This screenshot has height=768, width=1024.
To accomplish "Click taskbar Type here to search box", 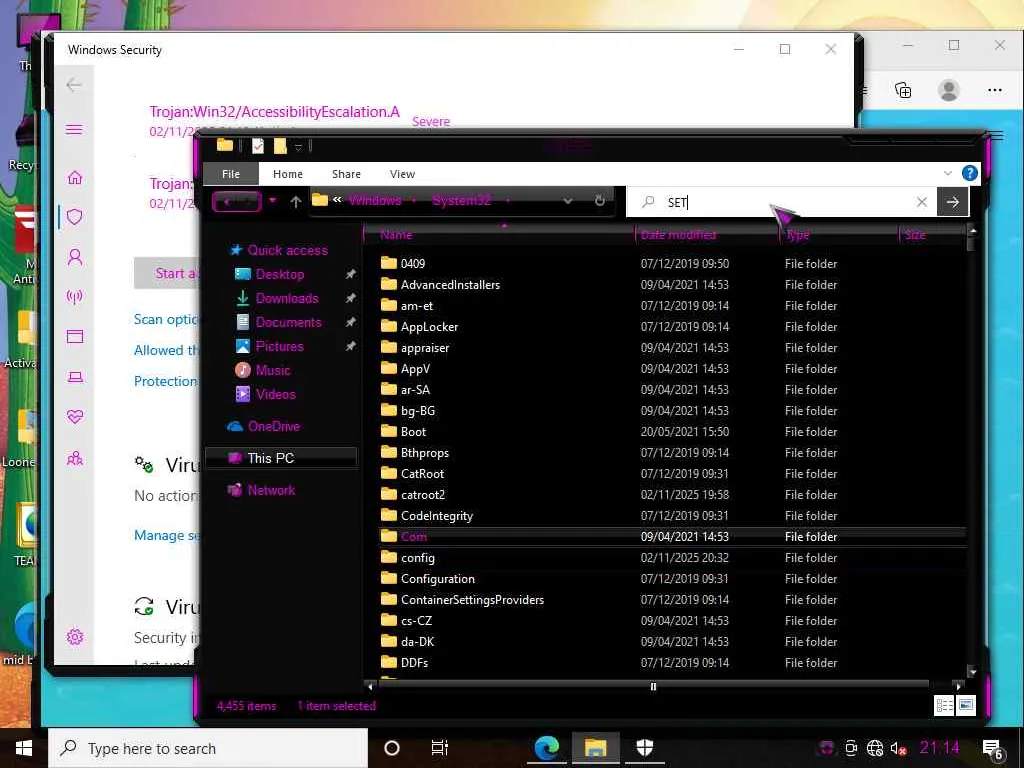I will coord(208,748).
